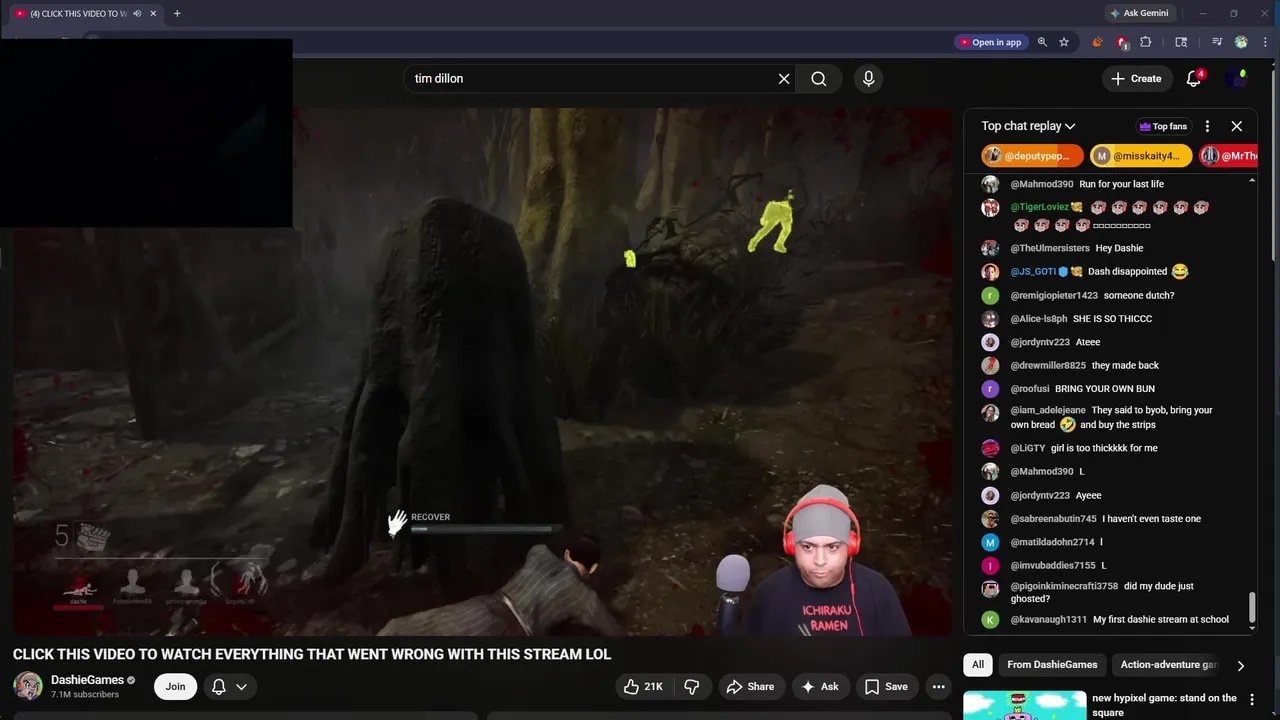
Task: Click the orange extension icon
Action: coord(1097,42)
